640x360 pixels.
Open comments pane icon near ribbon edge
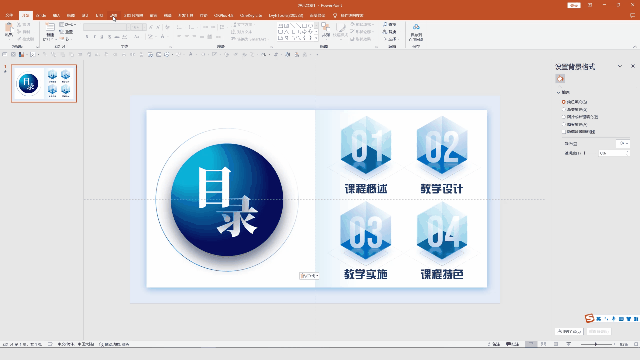click(x=633, y=16)
